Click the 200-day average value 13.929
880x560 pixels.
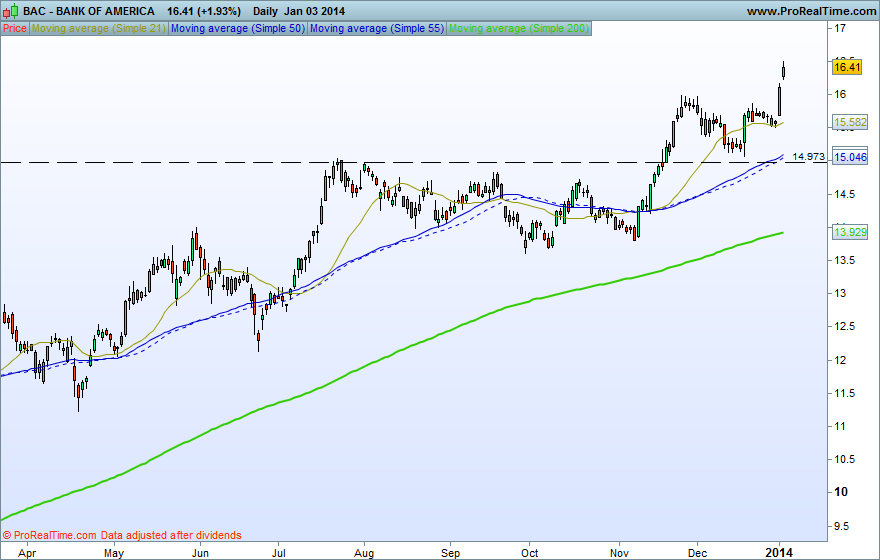pos(850,232)
